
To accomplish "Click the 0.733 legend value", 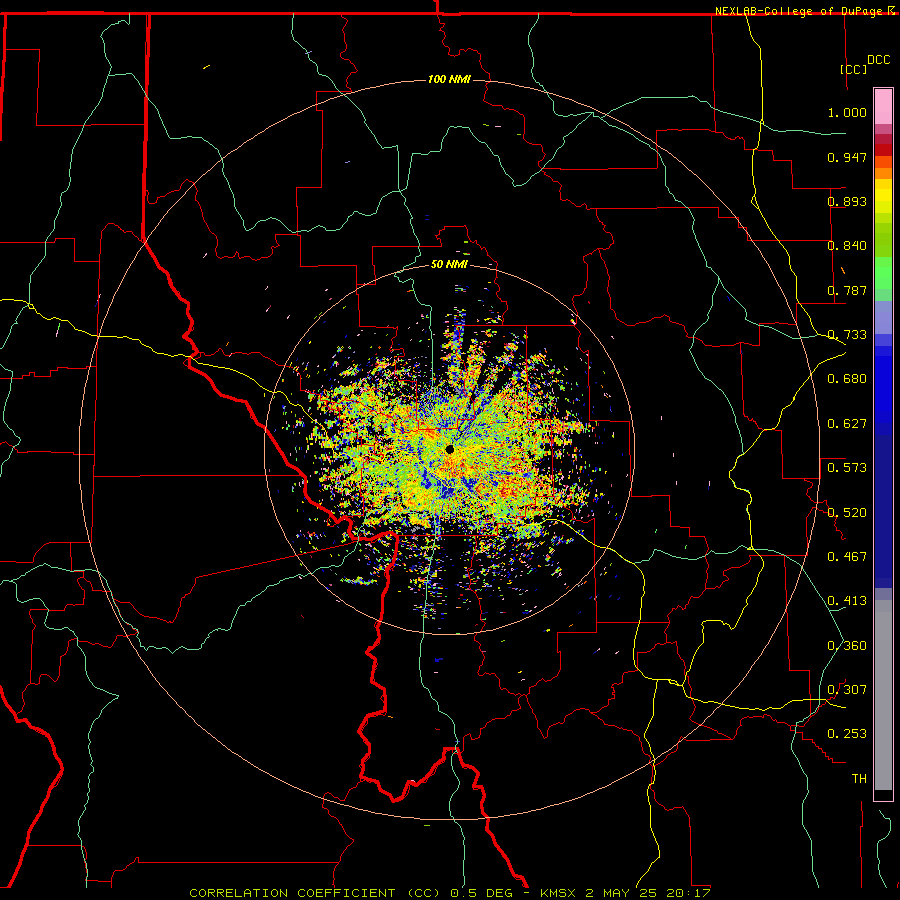I will pyautogui.click(x=847, y=335).
